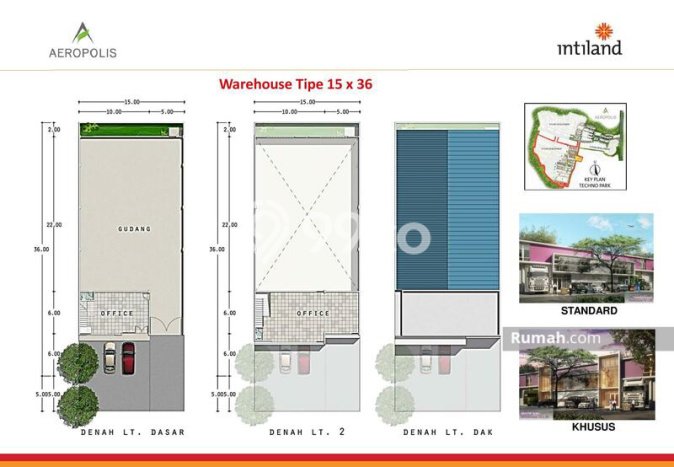674x467 pixels.
Task: Click the 'OFFICE' label in Denah Lt. 2
Action: tap(313, 313)
